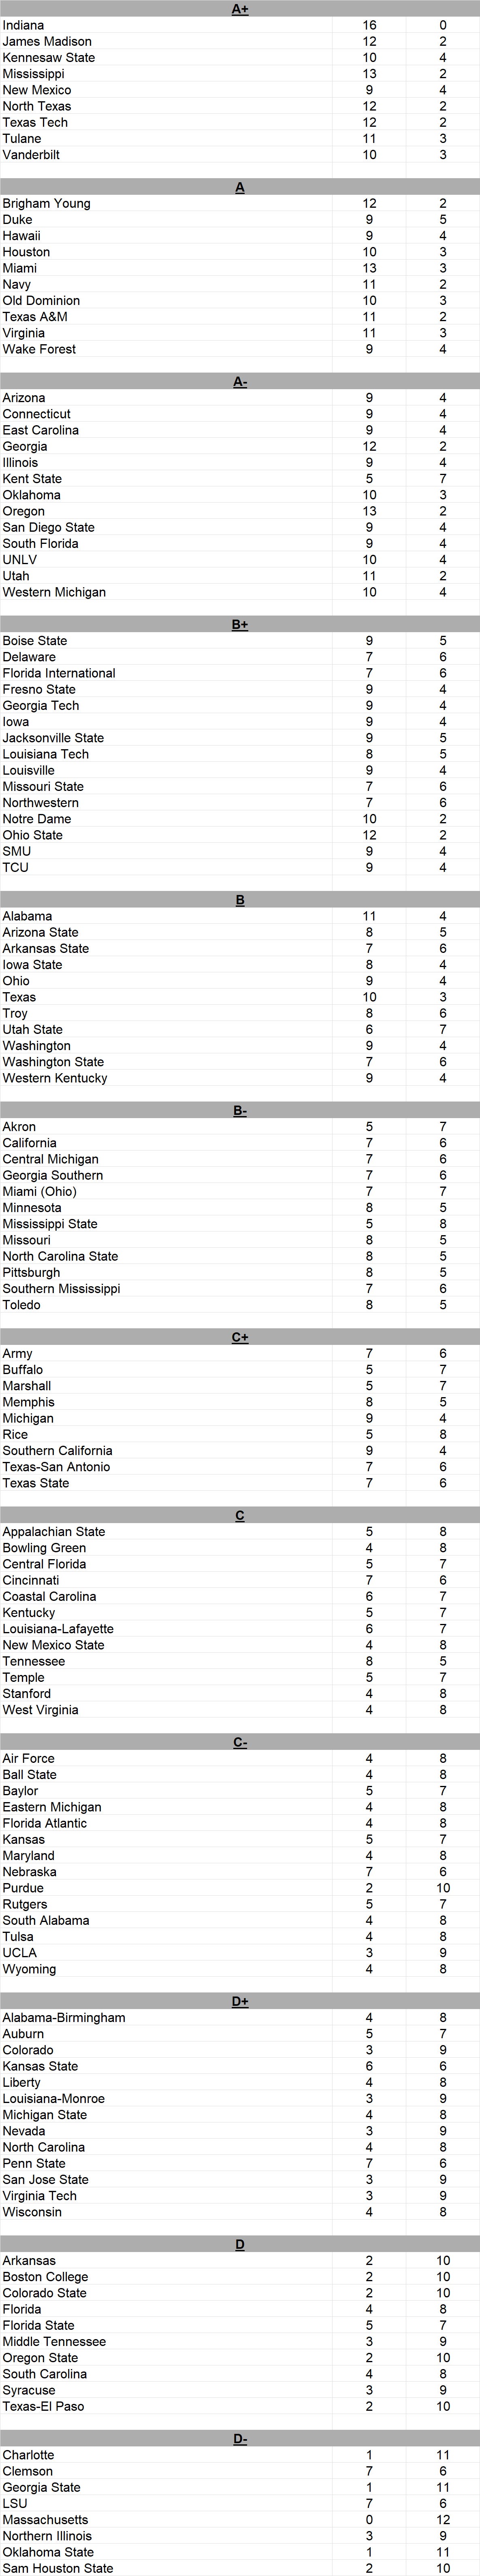Click the Western Michigan team name
The image size is (480, 2576).
tap(54, 592)
